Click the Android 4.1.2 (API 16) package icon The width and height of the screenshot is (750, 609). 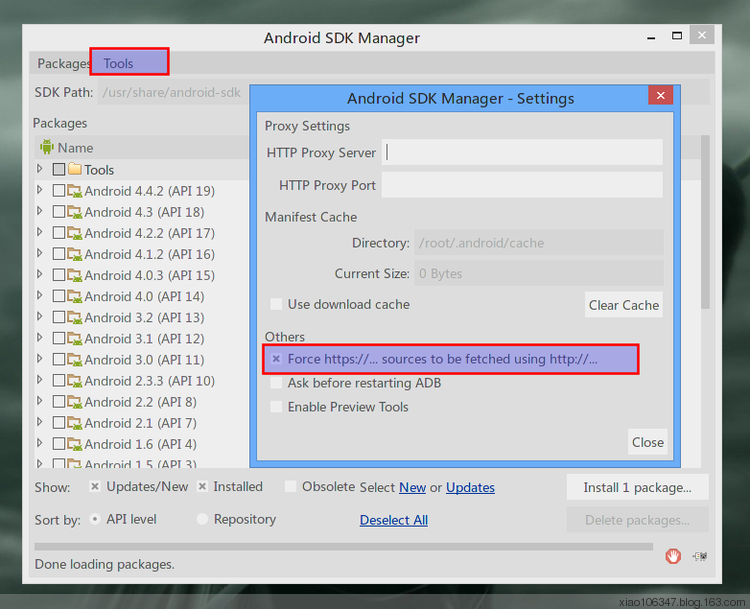[x=74, y=254]
